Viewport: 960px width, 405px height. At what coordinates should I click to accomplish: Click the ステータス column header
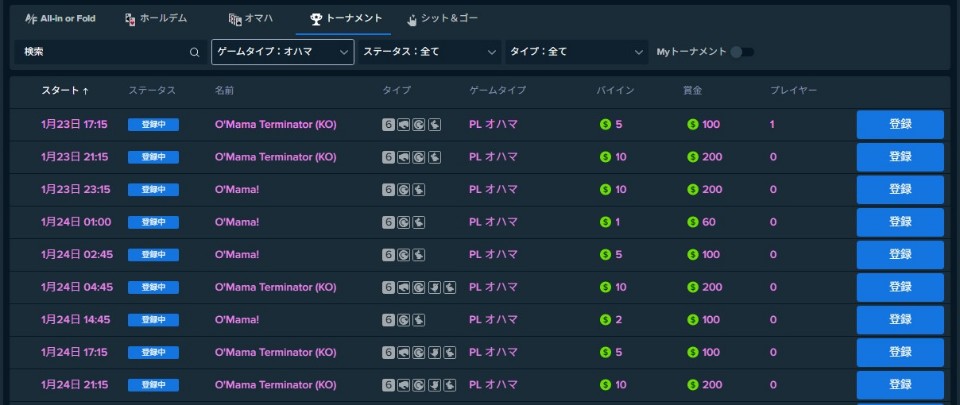[x=152, y=91]
